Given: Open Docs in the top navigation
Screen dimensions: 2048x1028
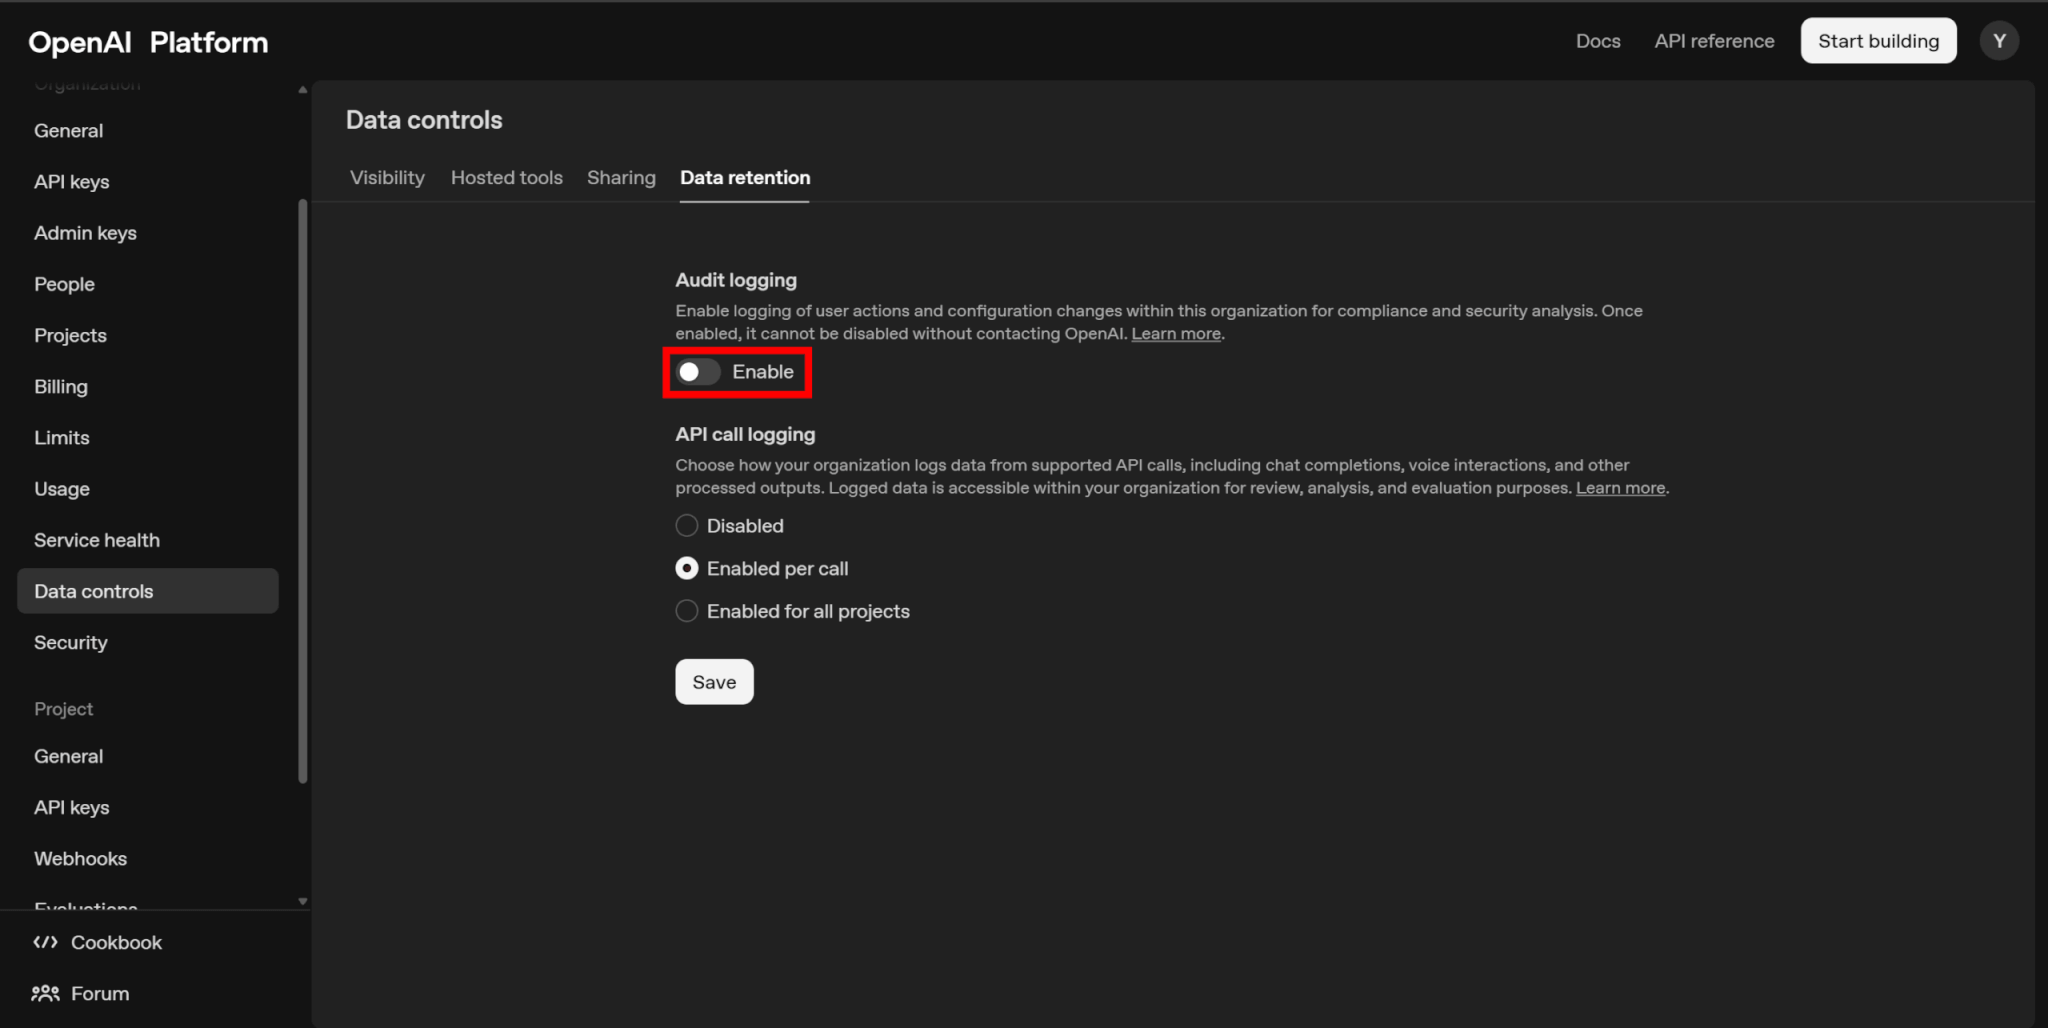Looking at the screenshot, I should (1597, 41).
